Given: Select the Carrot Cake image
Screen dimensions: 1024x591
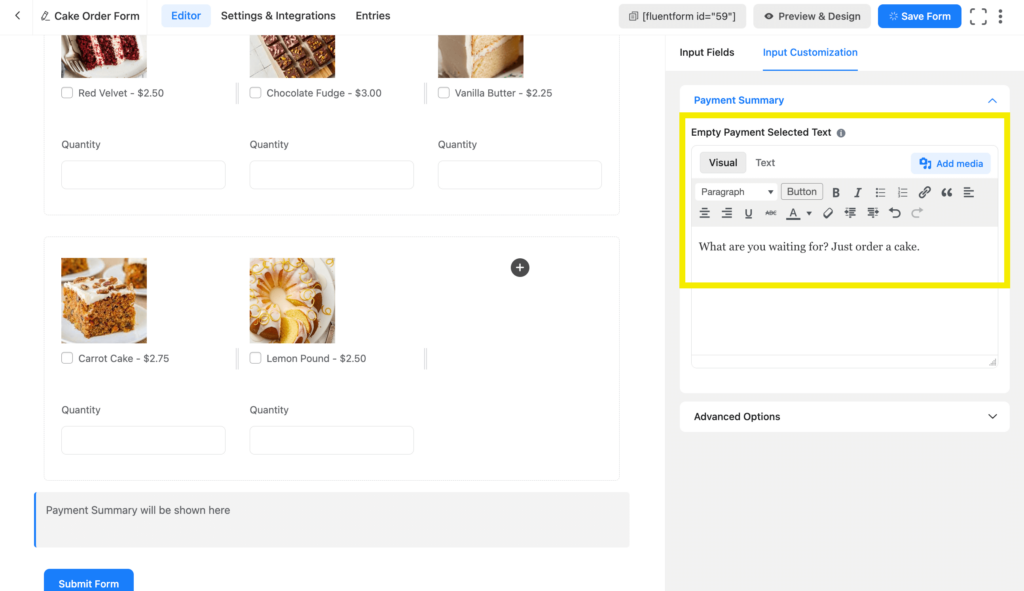Looking at the screenshot, I should point(104,300).
